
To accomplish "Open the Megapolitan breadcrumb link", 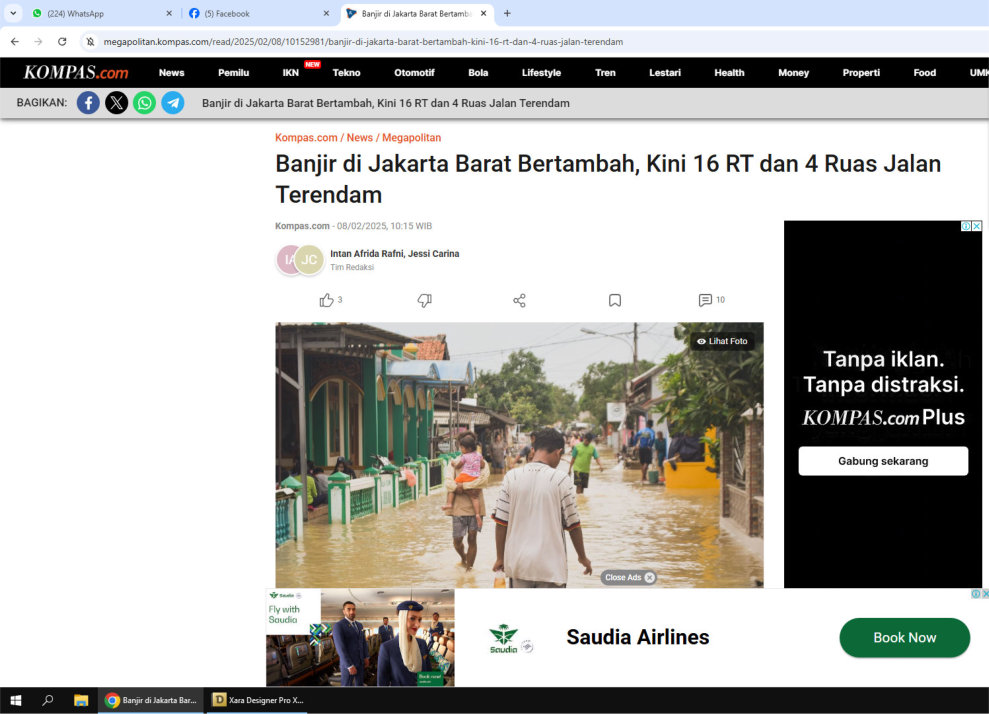I will 411,138.
